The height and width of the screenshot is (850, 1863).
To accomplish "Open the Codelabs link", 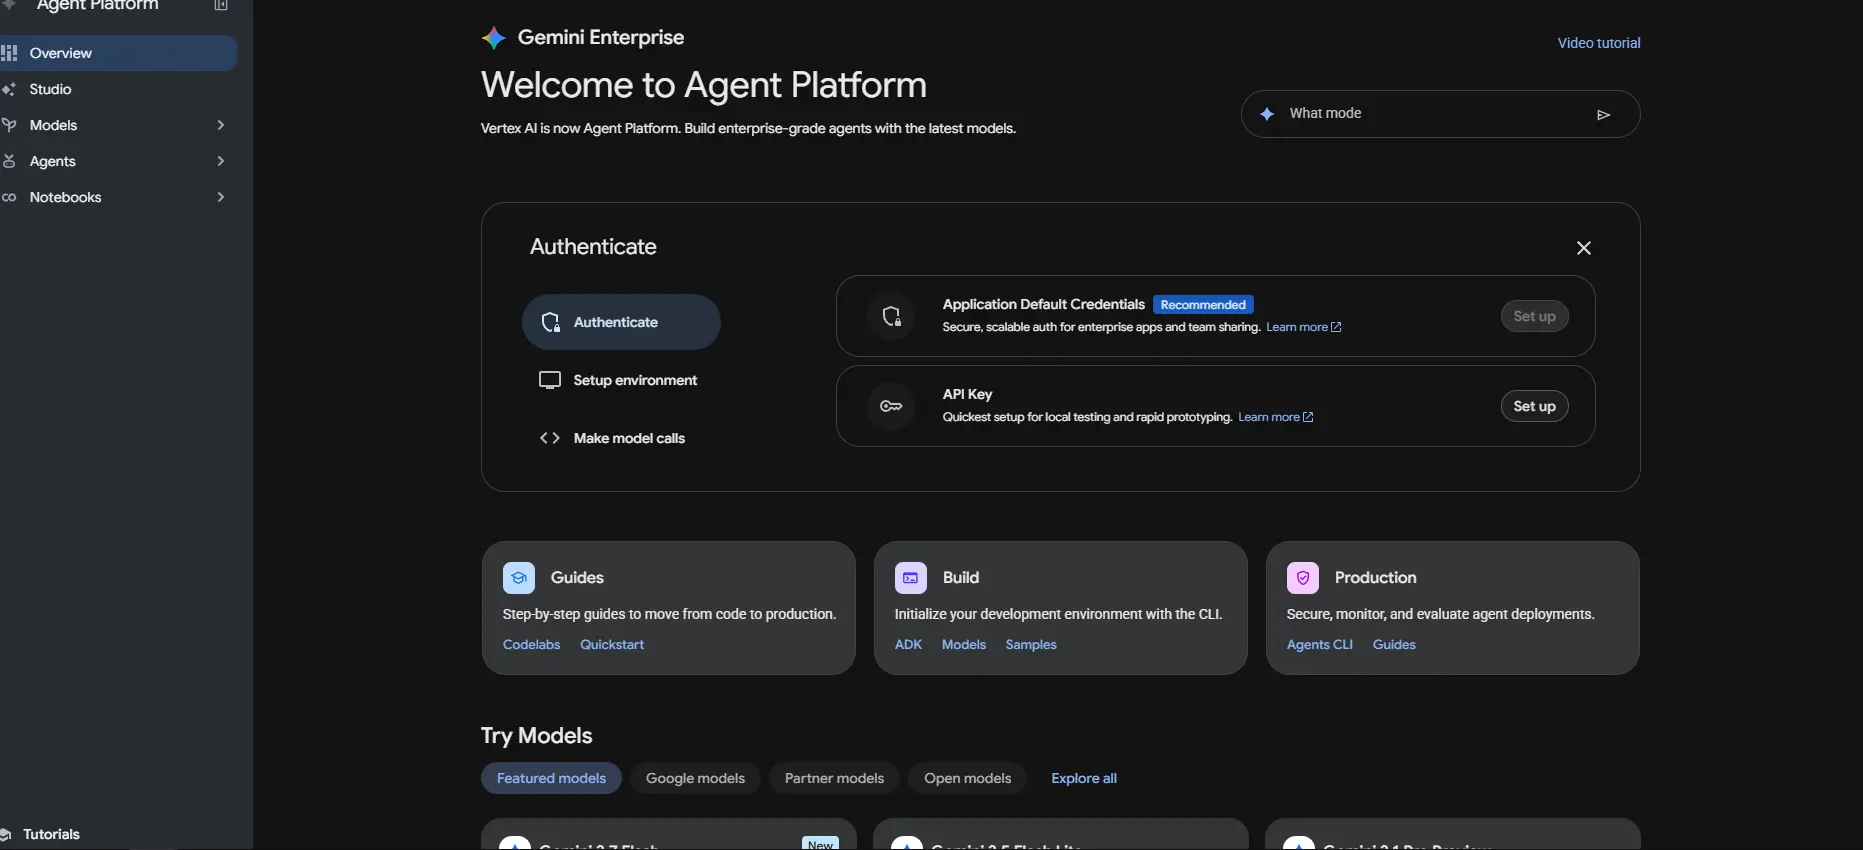I will 531,645.
